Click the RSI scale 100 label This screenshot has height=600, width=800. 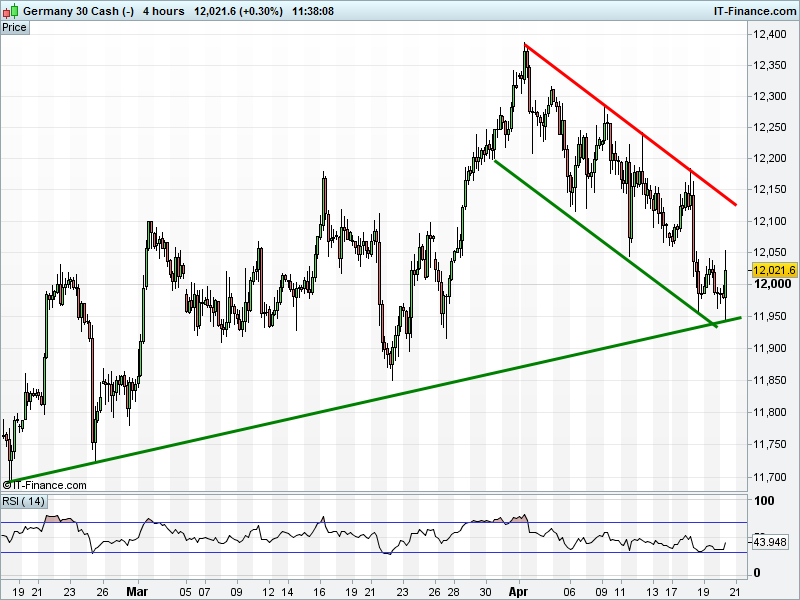point(764,501)
